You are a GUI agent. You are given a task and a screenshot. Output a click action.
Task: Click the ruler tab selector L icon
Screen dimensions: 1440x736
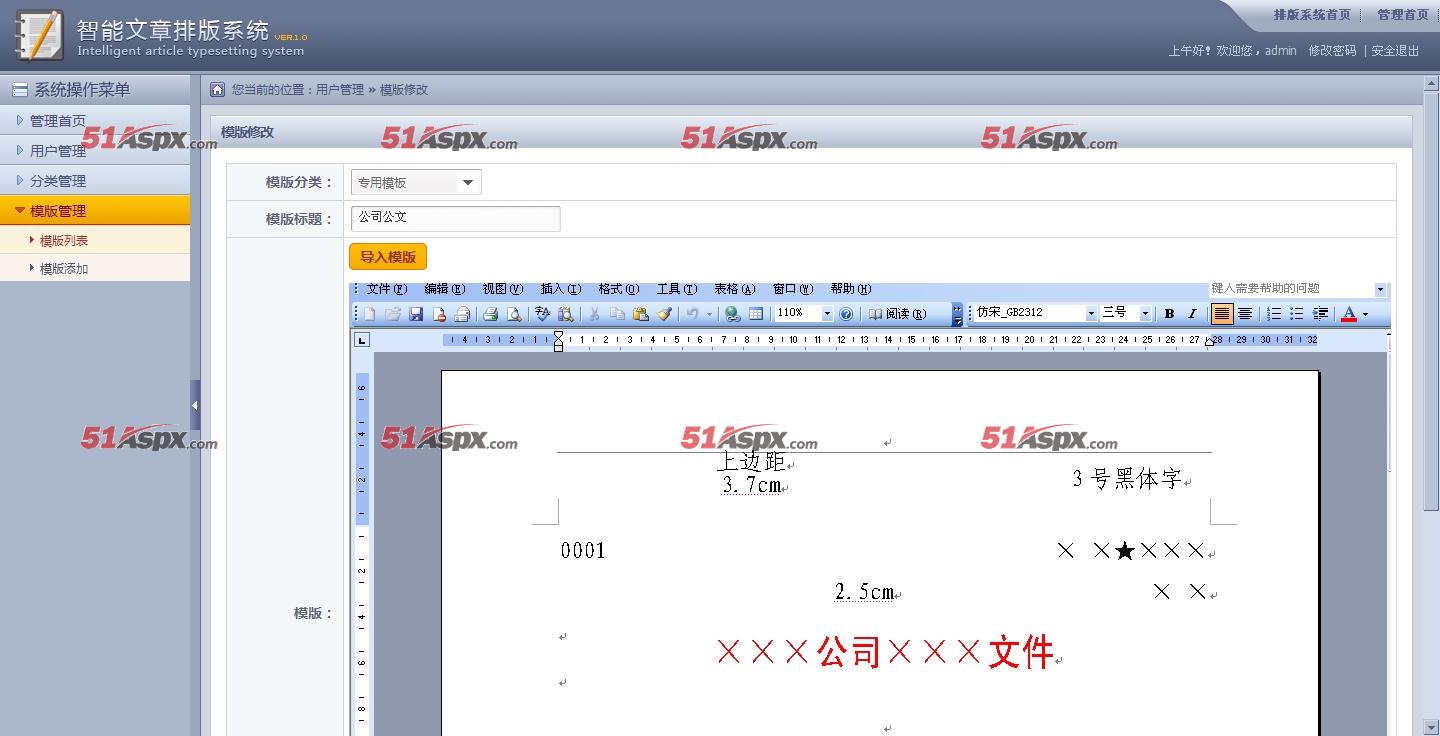click(362, 340)
